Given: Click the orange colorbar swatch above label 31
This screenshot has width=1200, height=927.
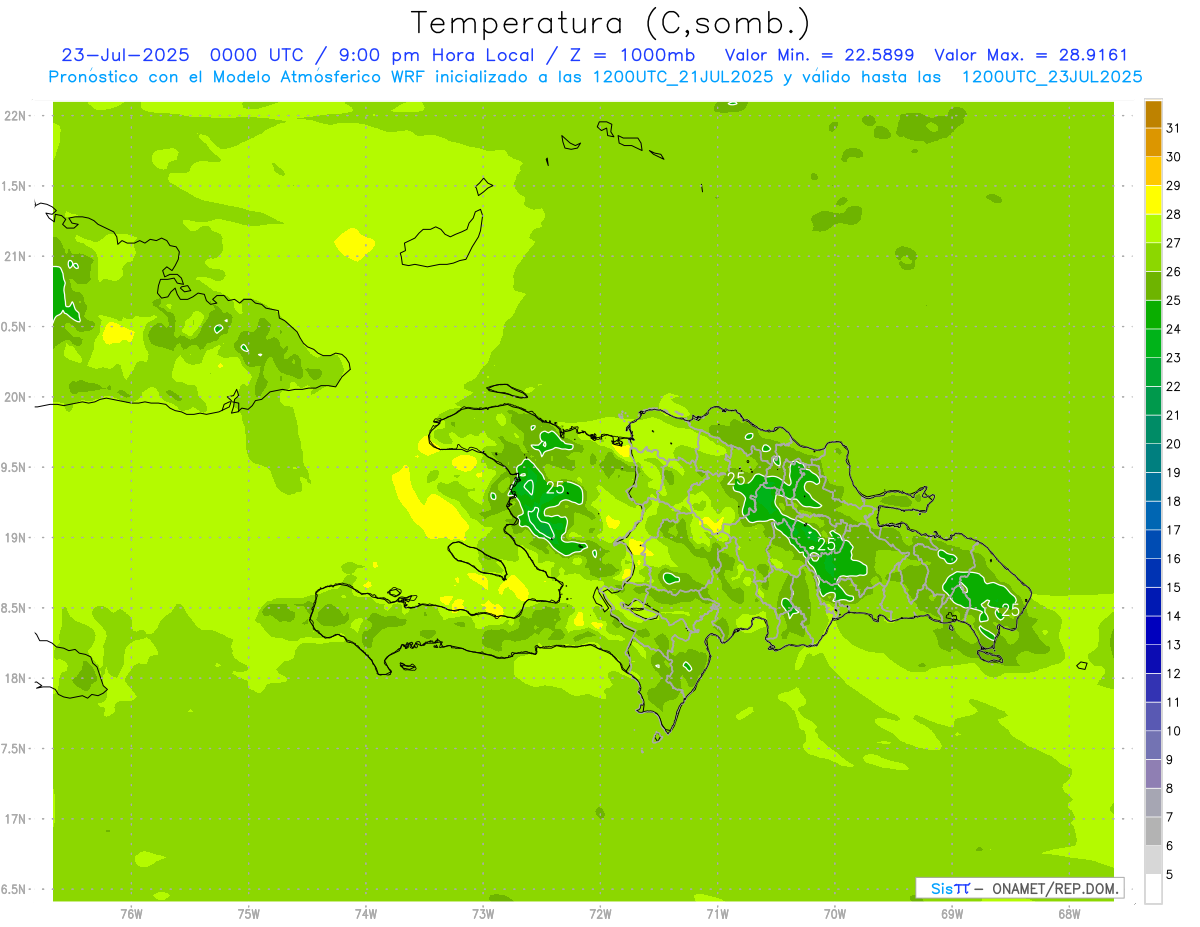Looking at the screenshot, I should [1153, 114].
